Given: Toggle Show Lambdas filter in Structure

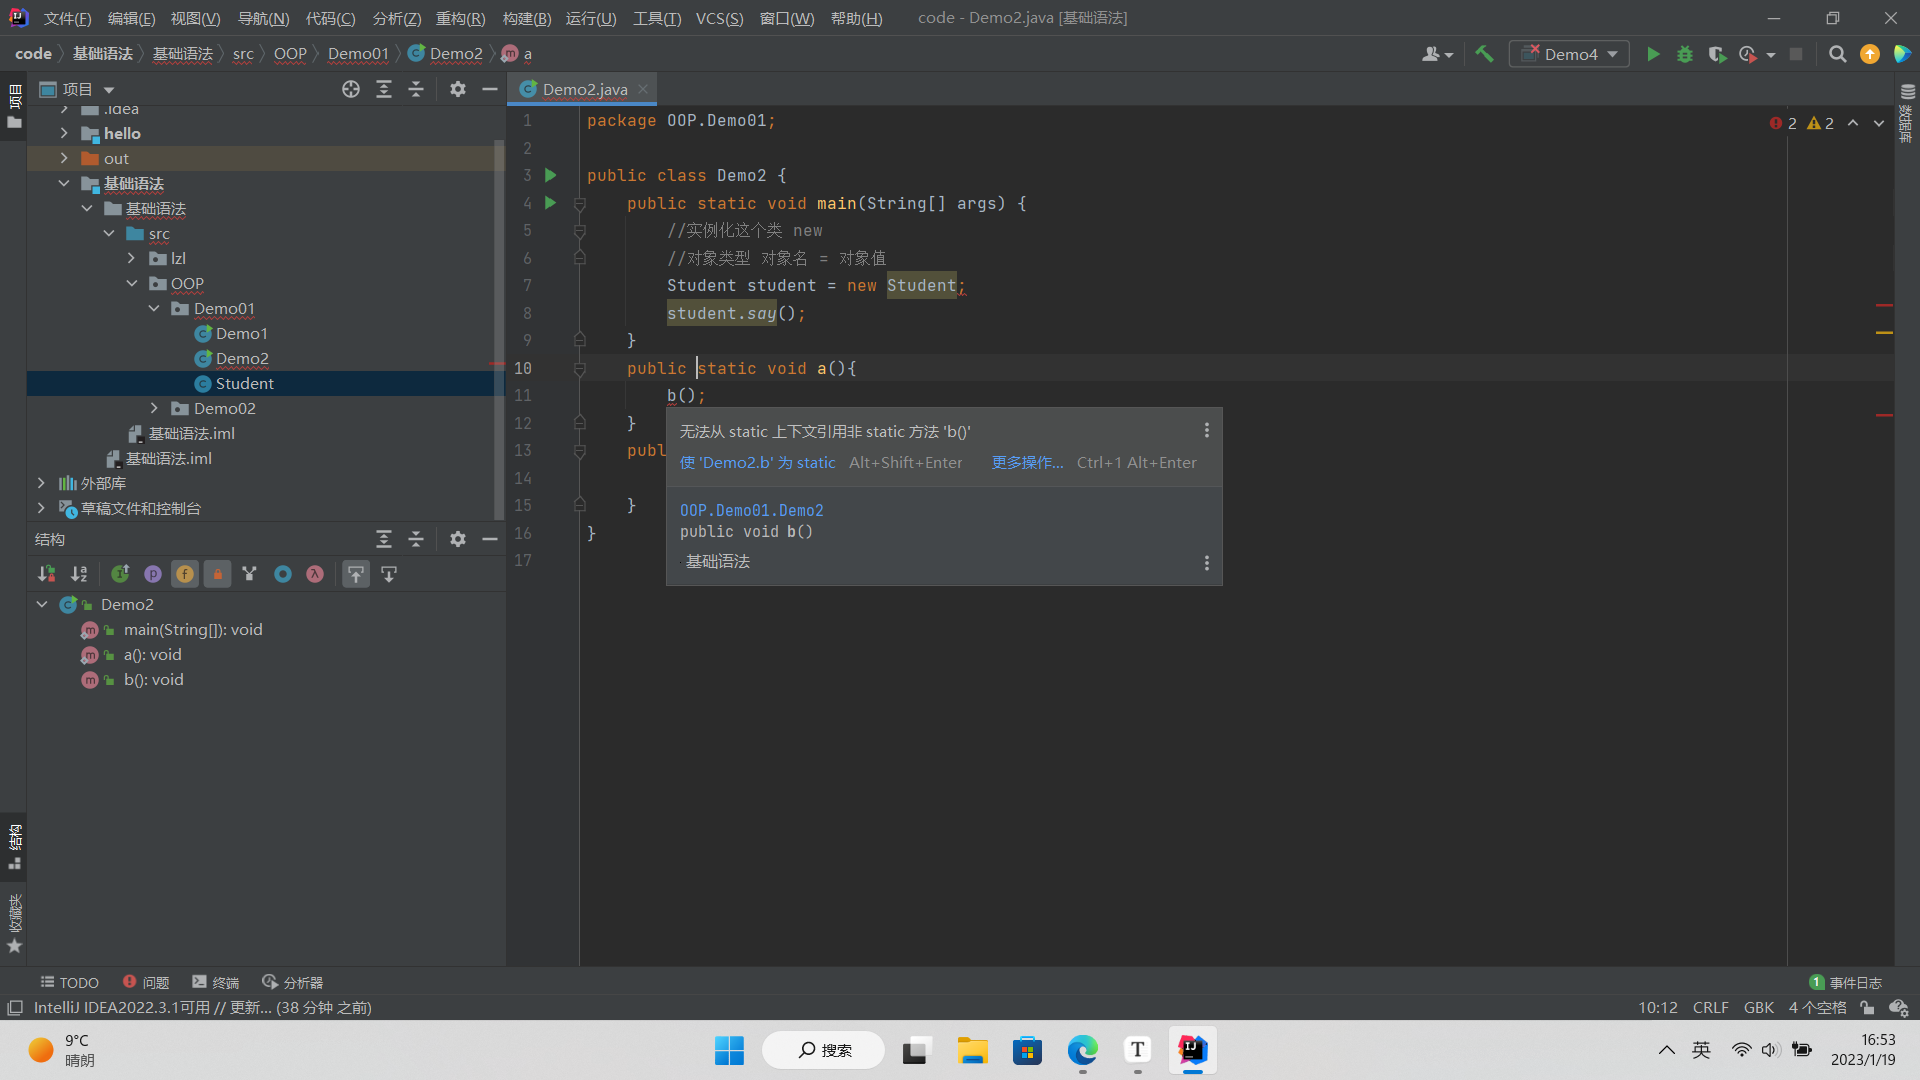Looking at the screenshot, I should pos(315,574).
